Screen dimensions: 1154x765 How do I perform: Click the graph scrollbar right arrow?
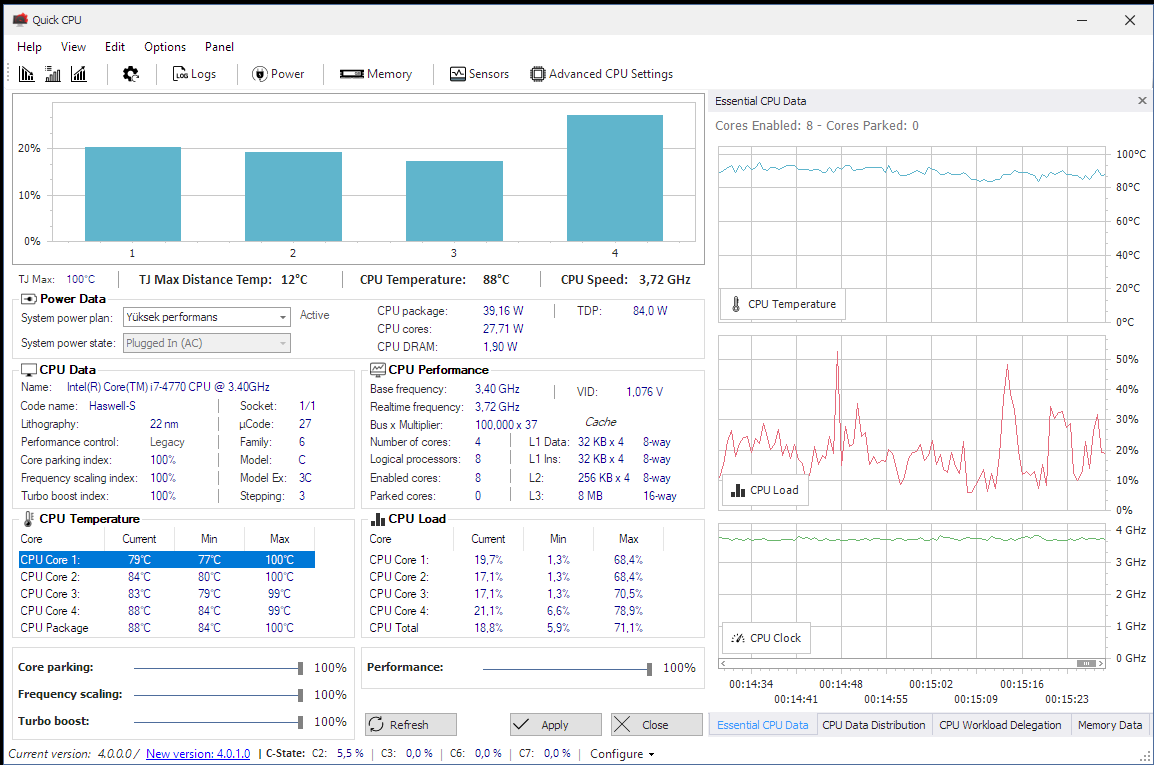pos(1101,663)
